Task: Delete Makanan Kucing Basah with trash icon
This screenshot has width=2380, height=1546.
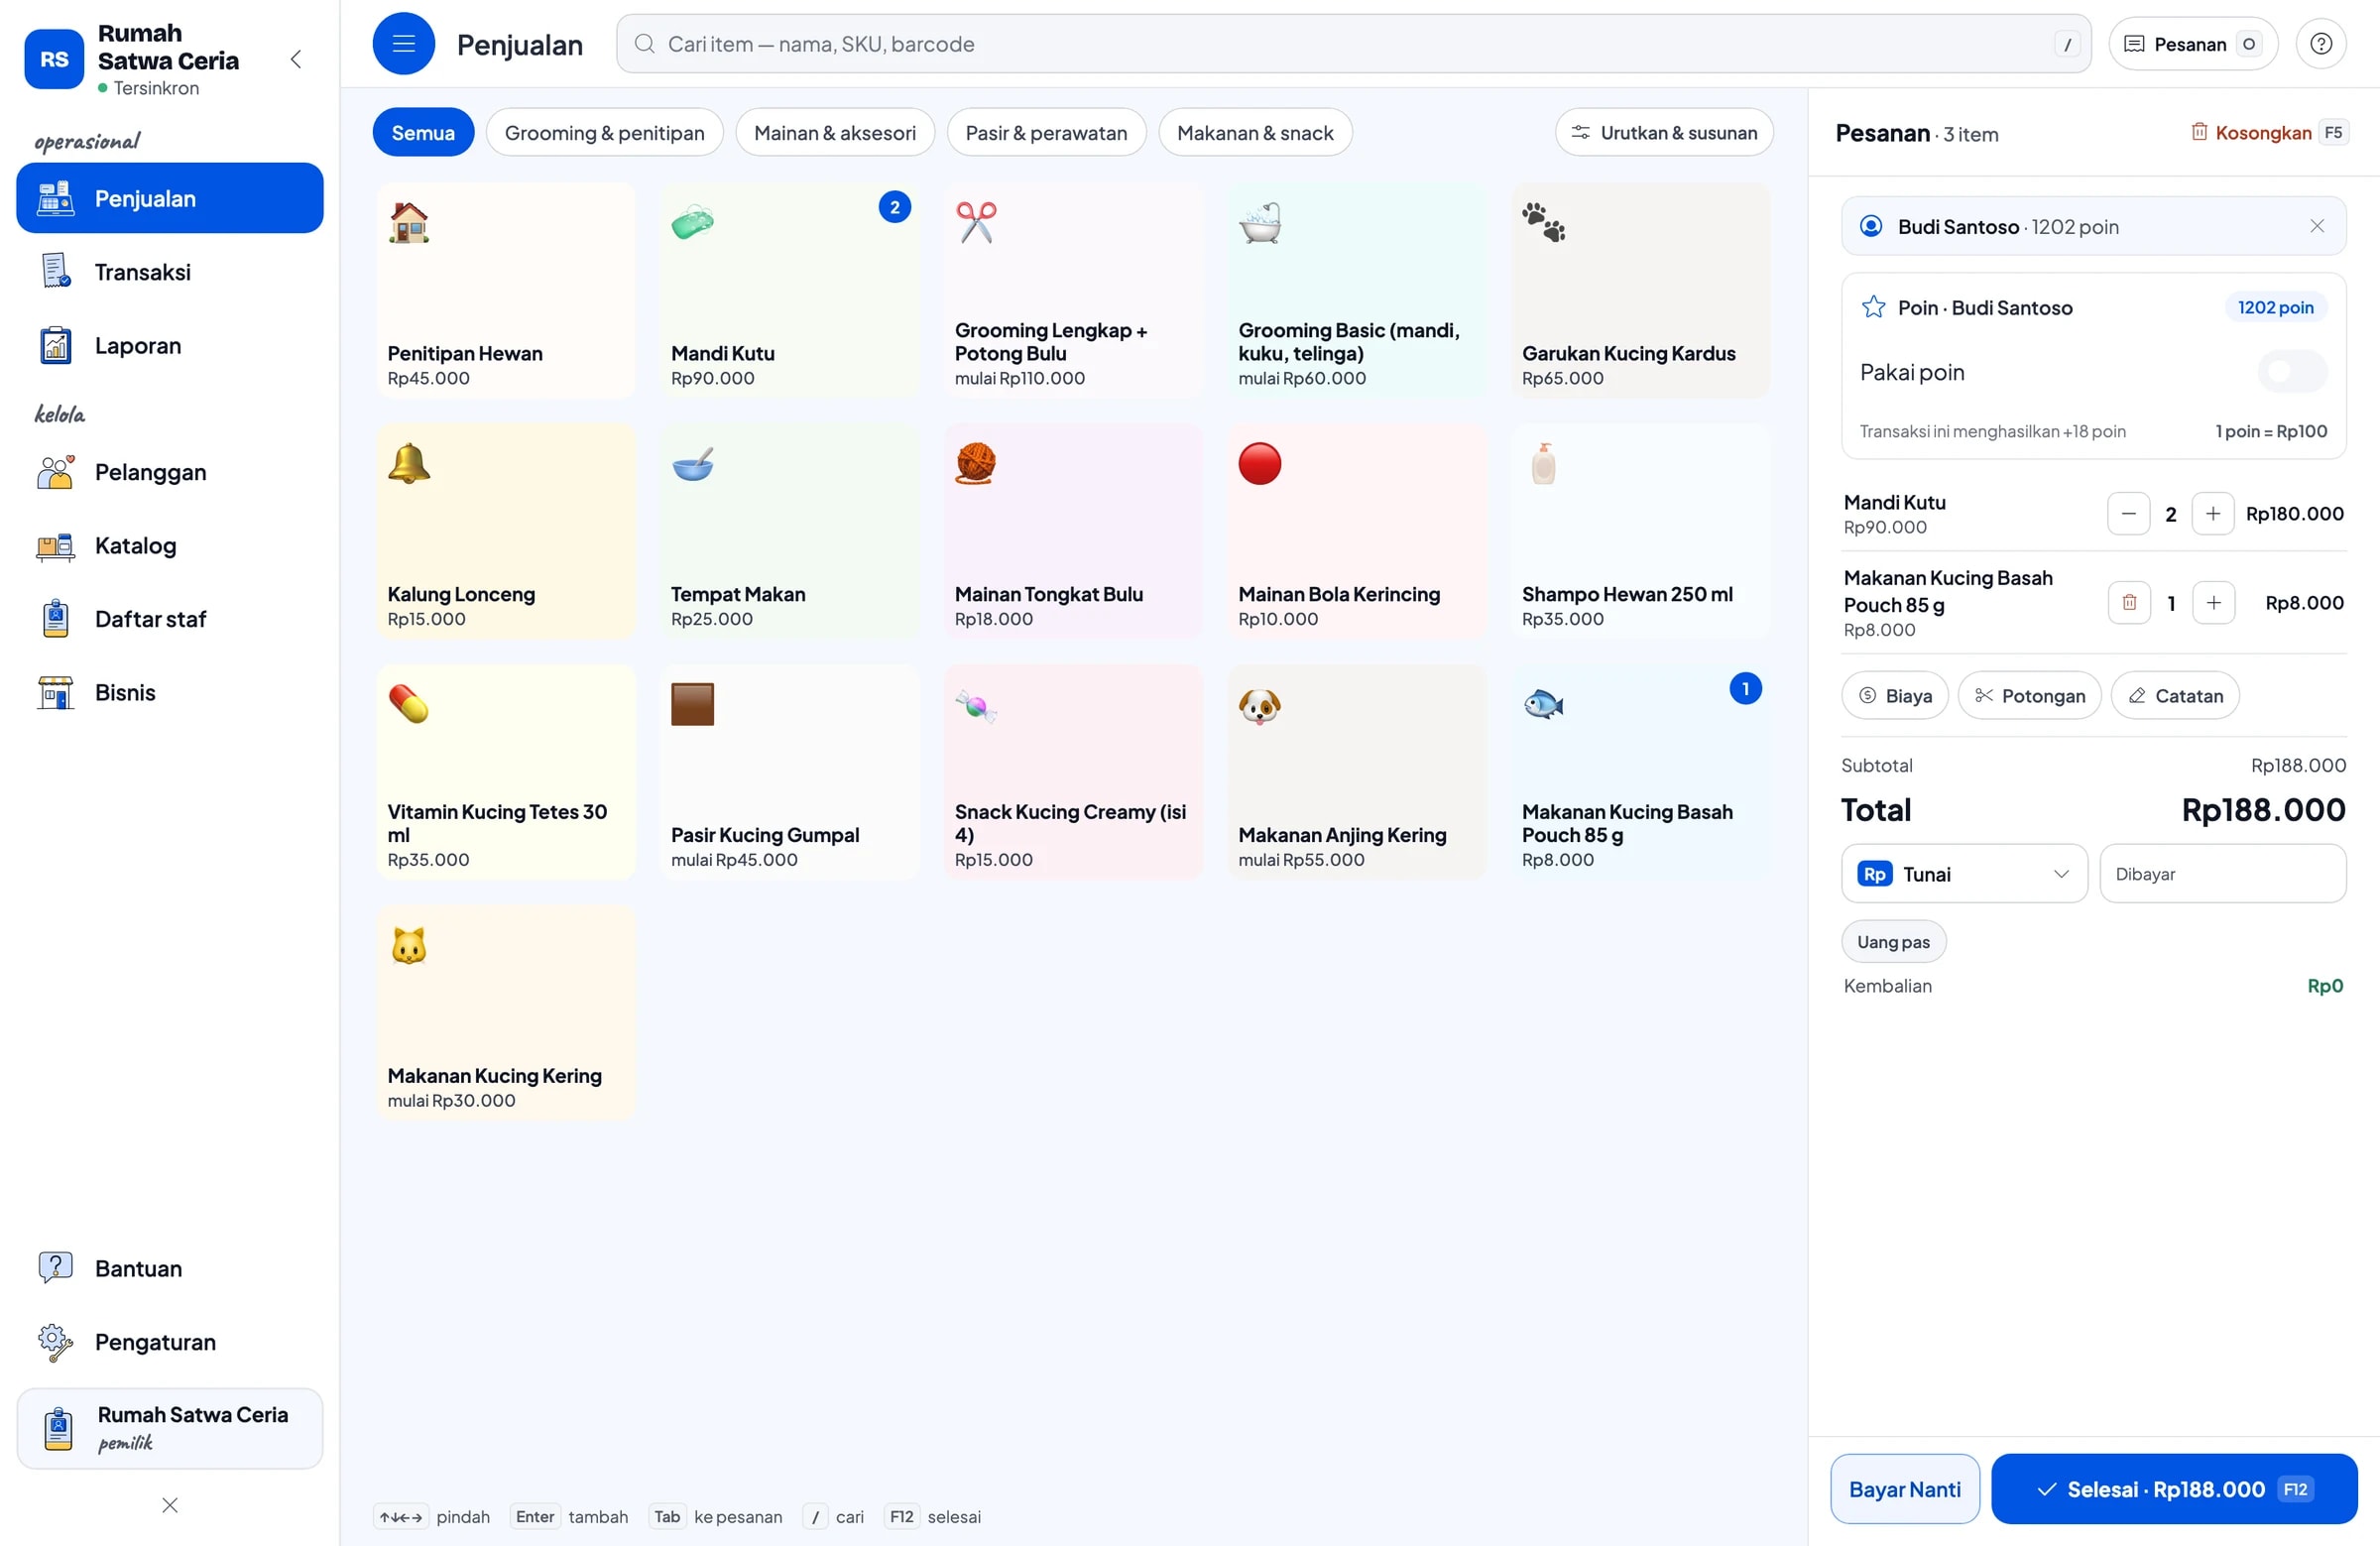Action: coord(2129,603)
